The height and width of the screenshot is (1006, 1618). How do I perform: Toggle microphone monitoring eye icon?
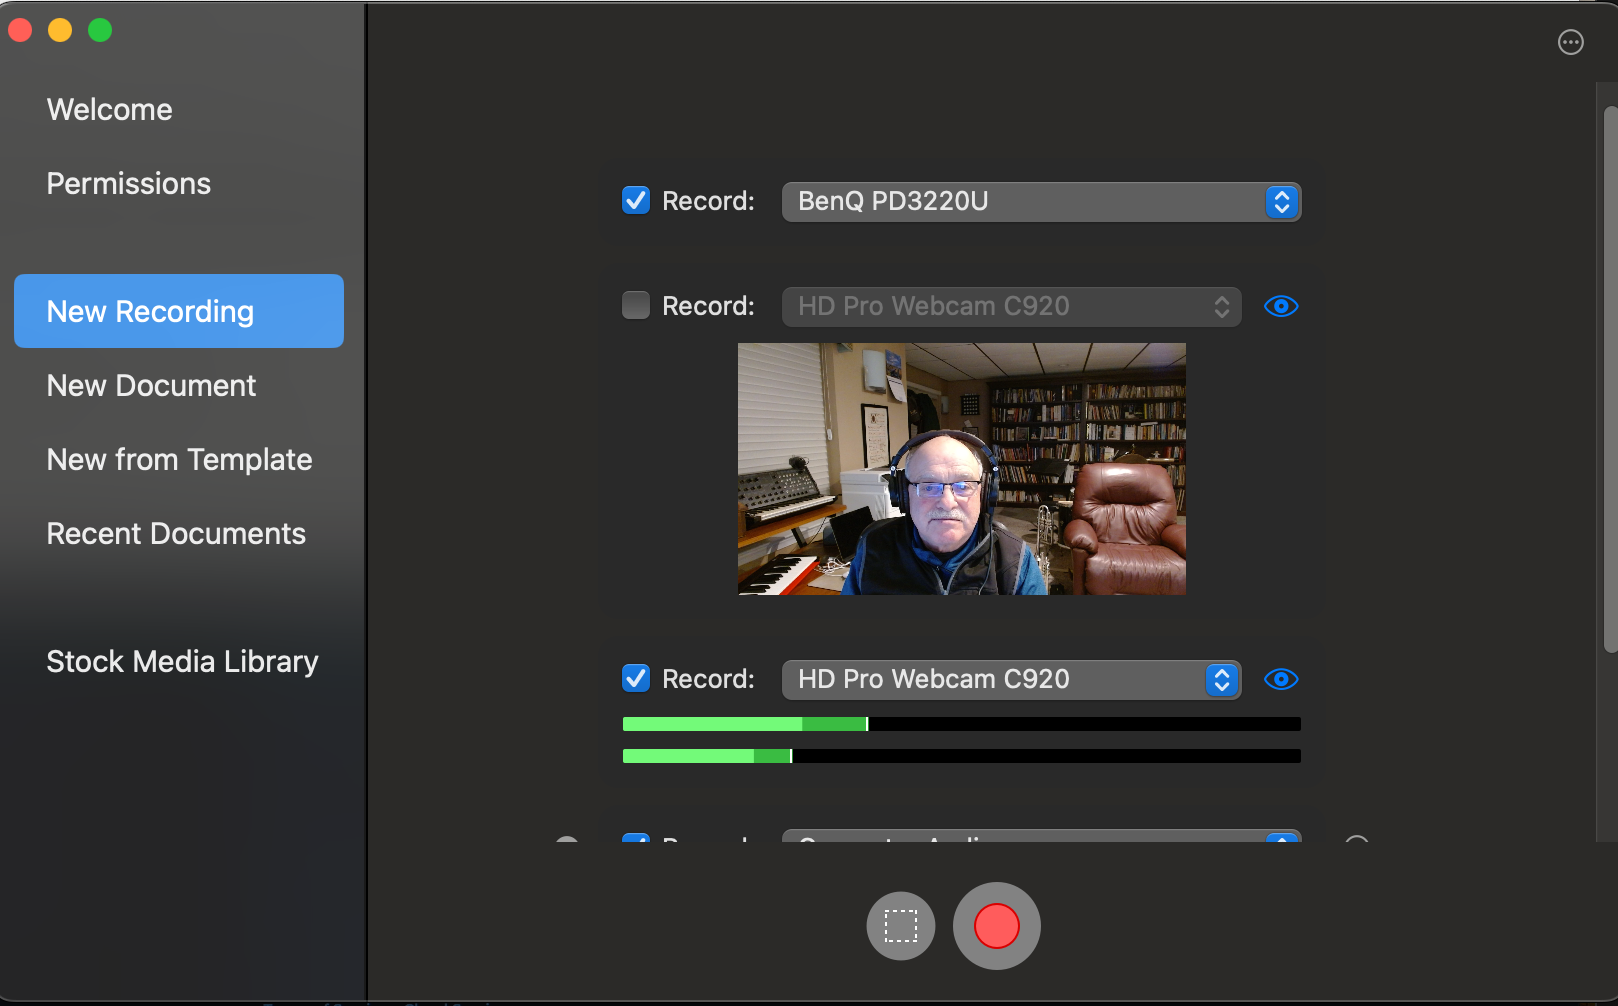[x=1280, y=680]
